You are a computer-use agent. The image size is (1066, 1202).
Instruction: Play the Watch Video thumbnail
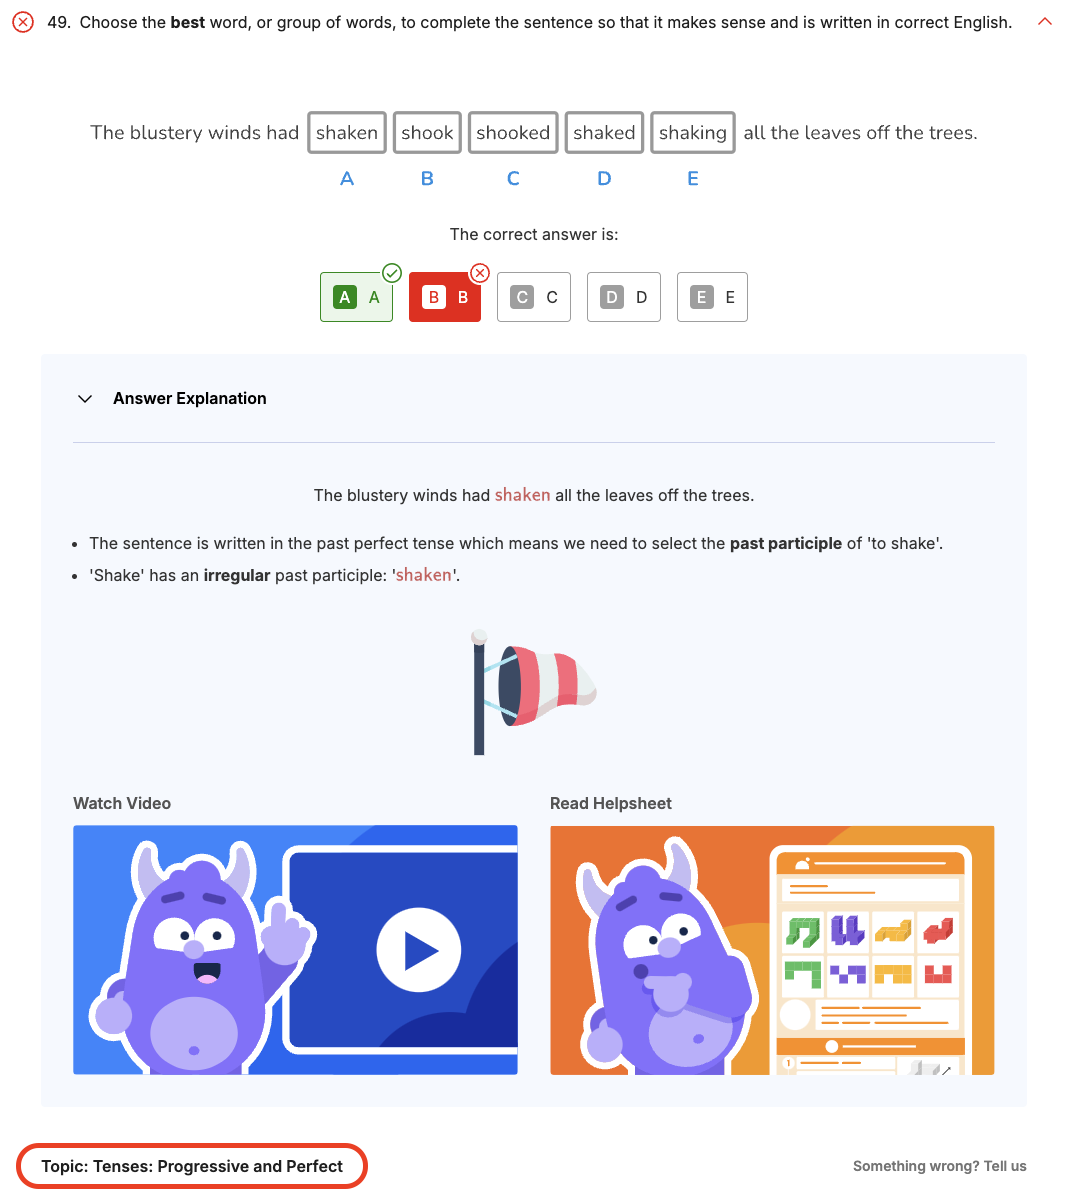coord(295,950)
